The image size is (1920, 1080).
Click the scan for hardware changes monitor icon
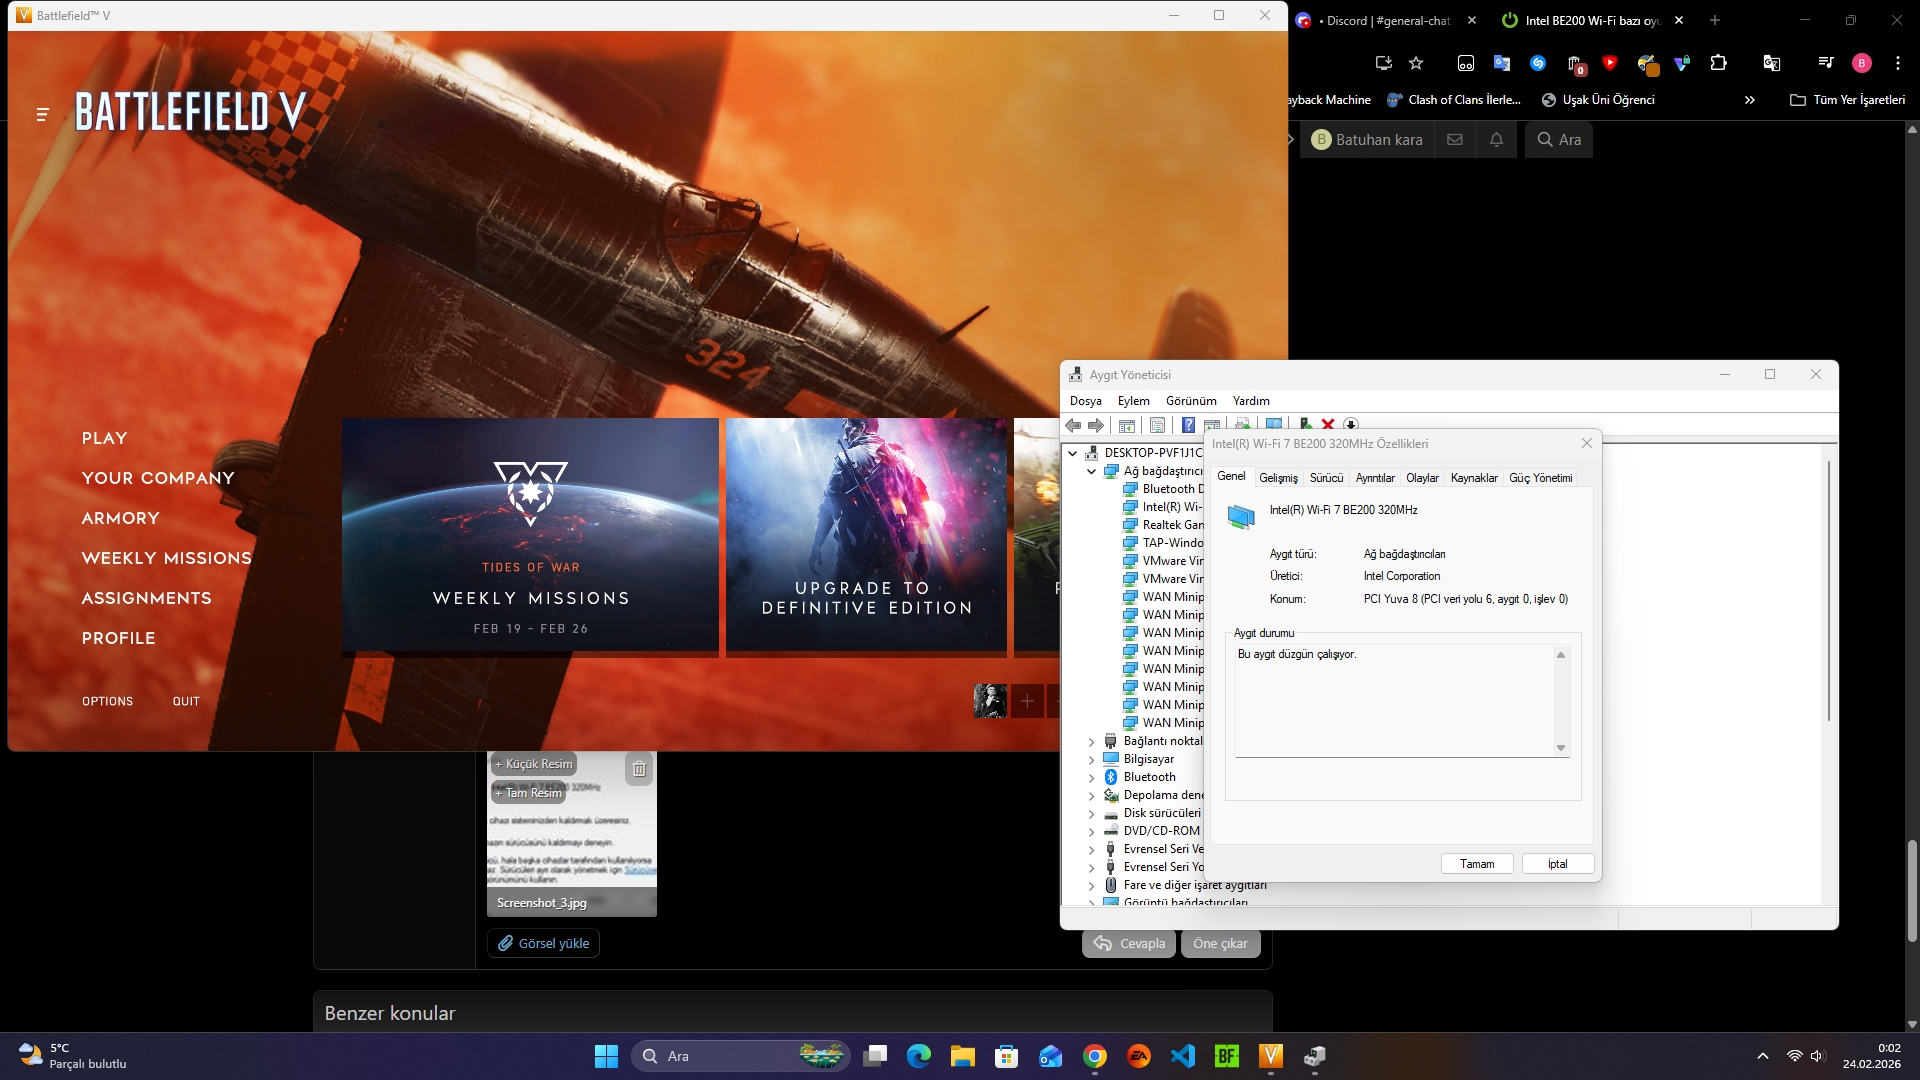coord(1274,425)
